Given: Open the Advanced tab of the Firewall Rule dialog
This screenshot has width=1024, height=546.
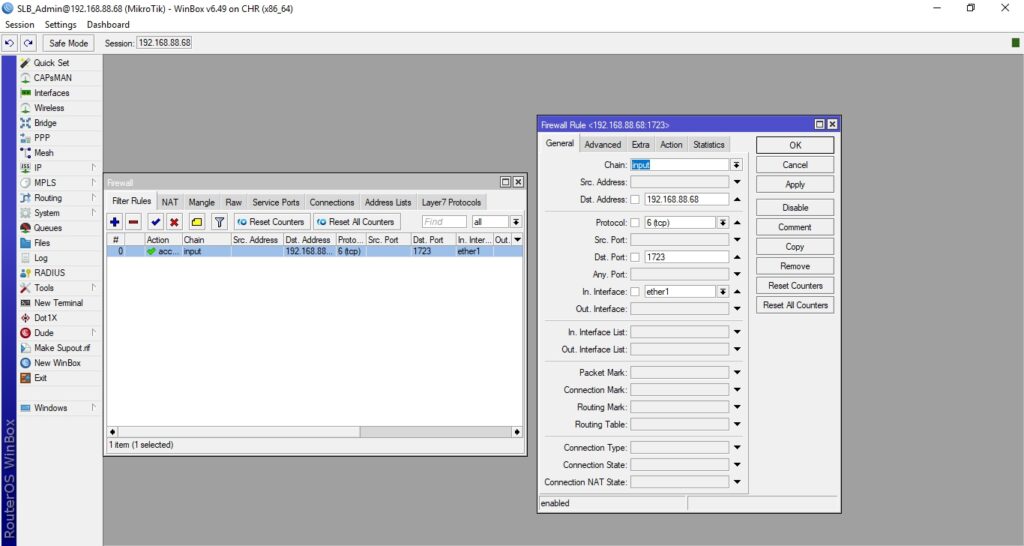Looking at the screenshot, I should tap(602, 145).
